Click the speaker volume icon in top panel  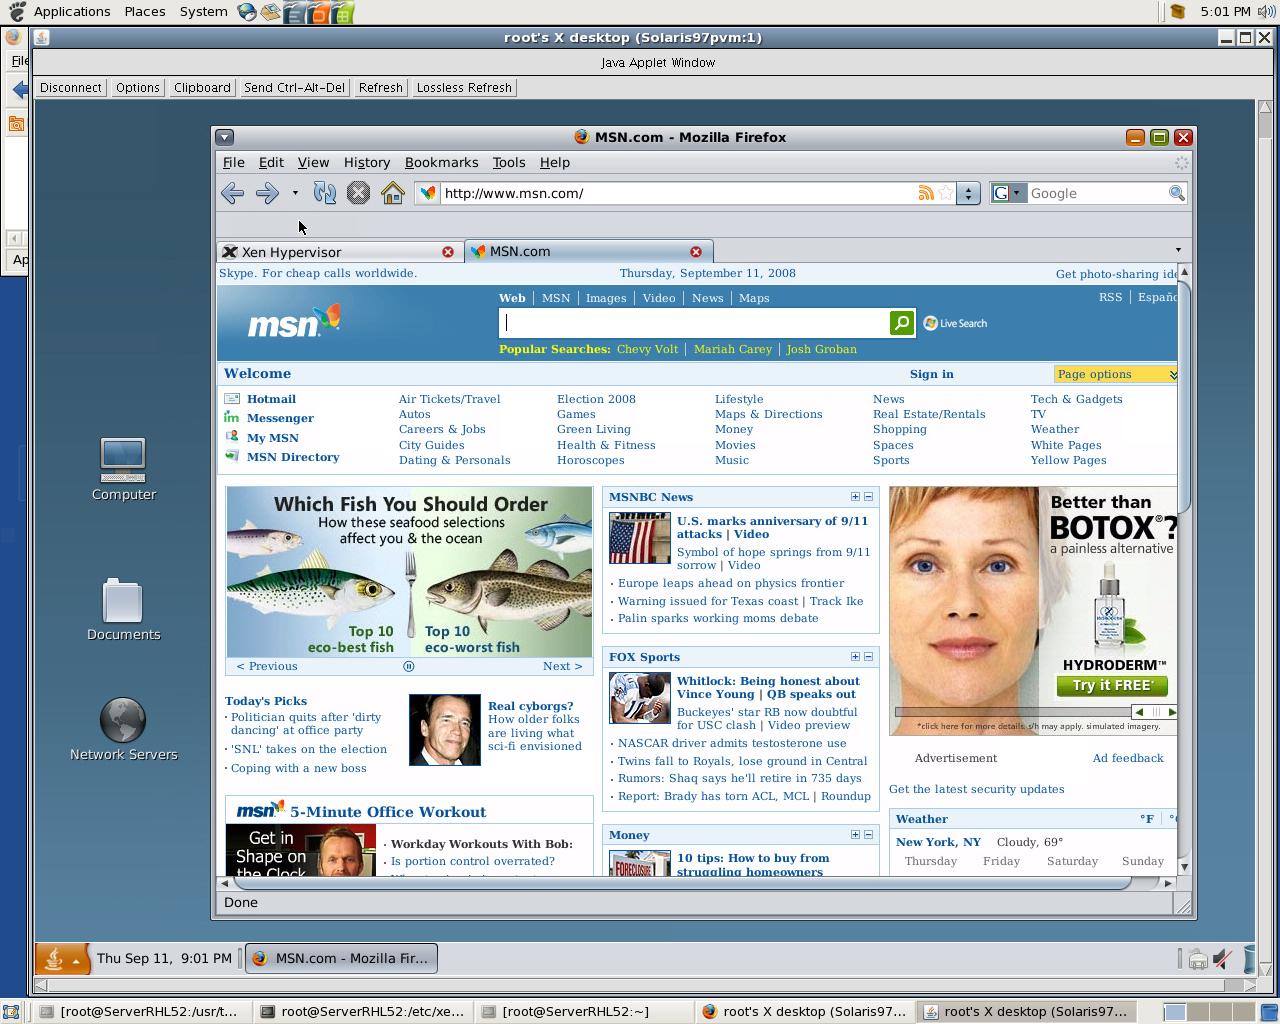(x=1266, y=11)
